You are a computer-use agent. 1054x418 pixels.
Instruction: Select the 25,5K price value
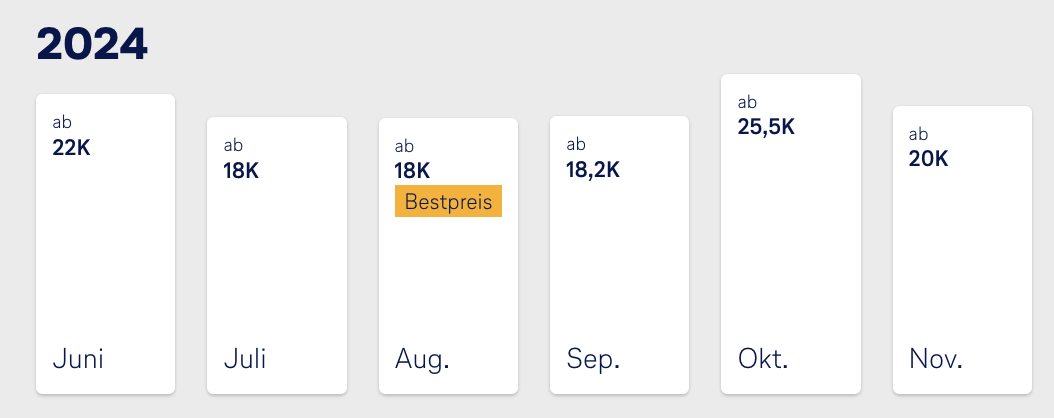coord(766,127)
